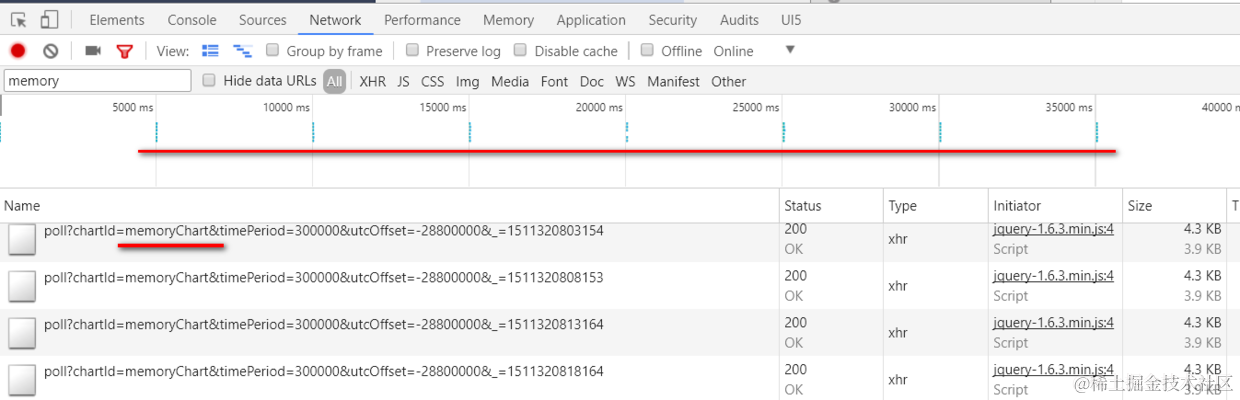Viewport: 1240px width, 400px height.
Task: Check the Group by frame checkbox
Action: click(x=272, y=50)
